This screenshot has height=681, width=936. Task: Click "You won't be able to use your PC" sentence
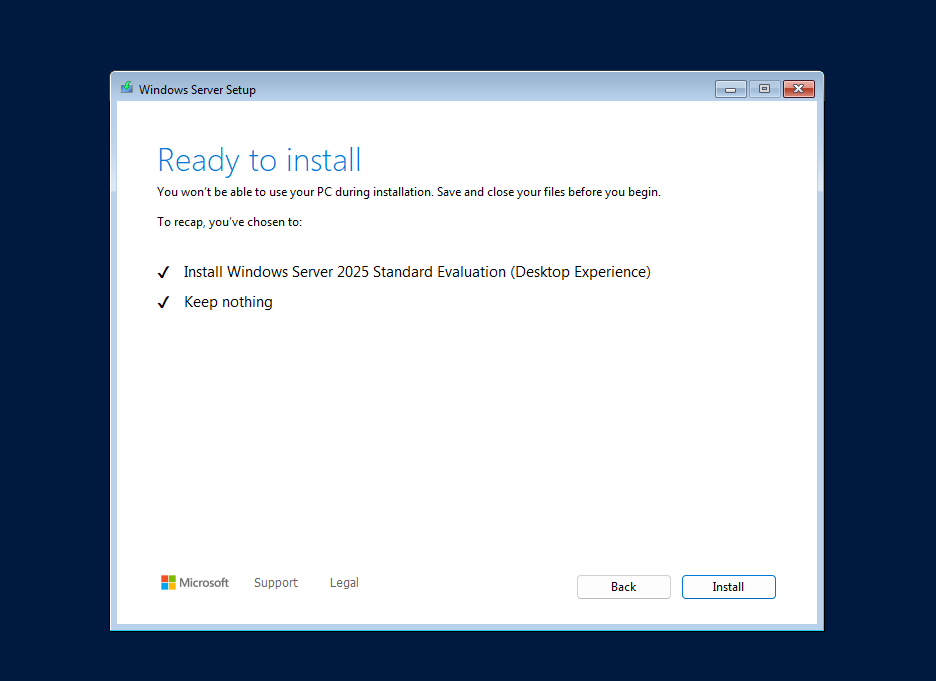pyautogui.click(x=409, y=192)
